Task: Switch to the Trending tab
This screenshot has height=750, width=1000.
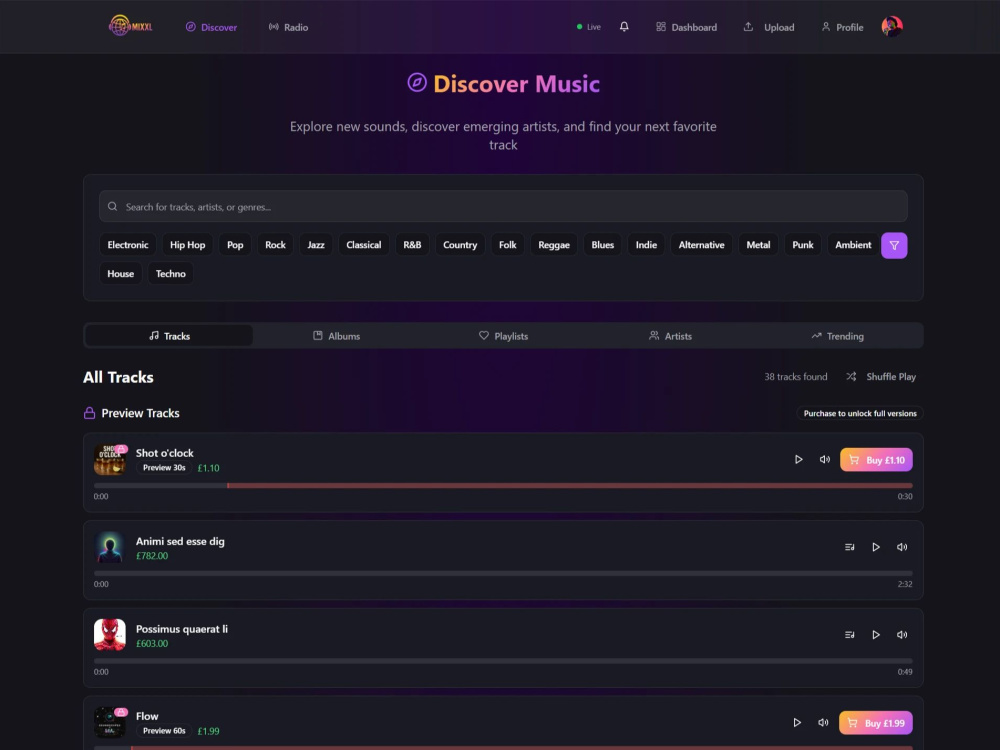Action: coord(837,336)
